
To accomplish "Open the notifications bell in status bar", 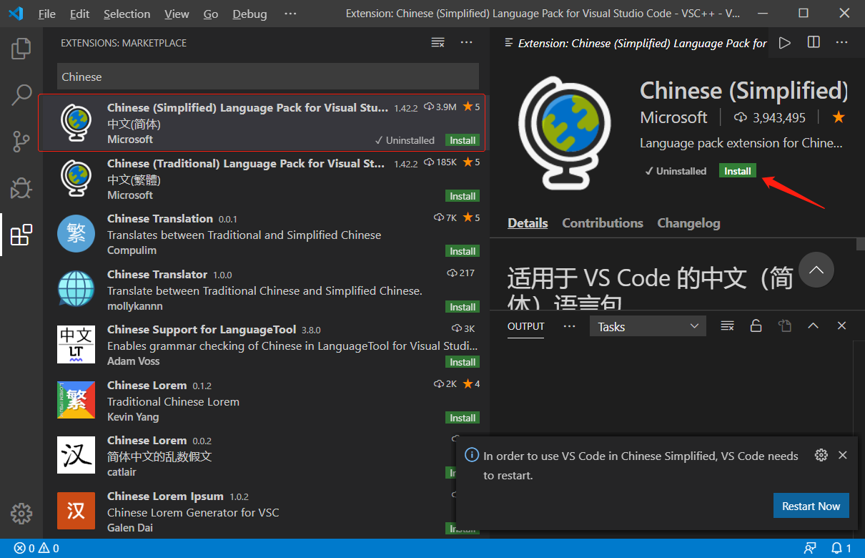I will pos(841,548).
